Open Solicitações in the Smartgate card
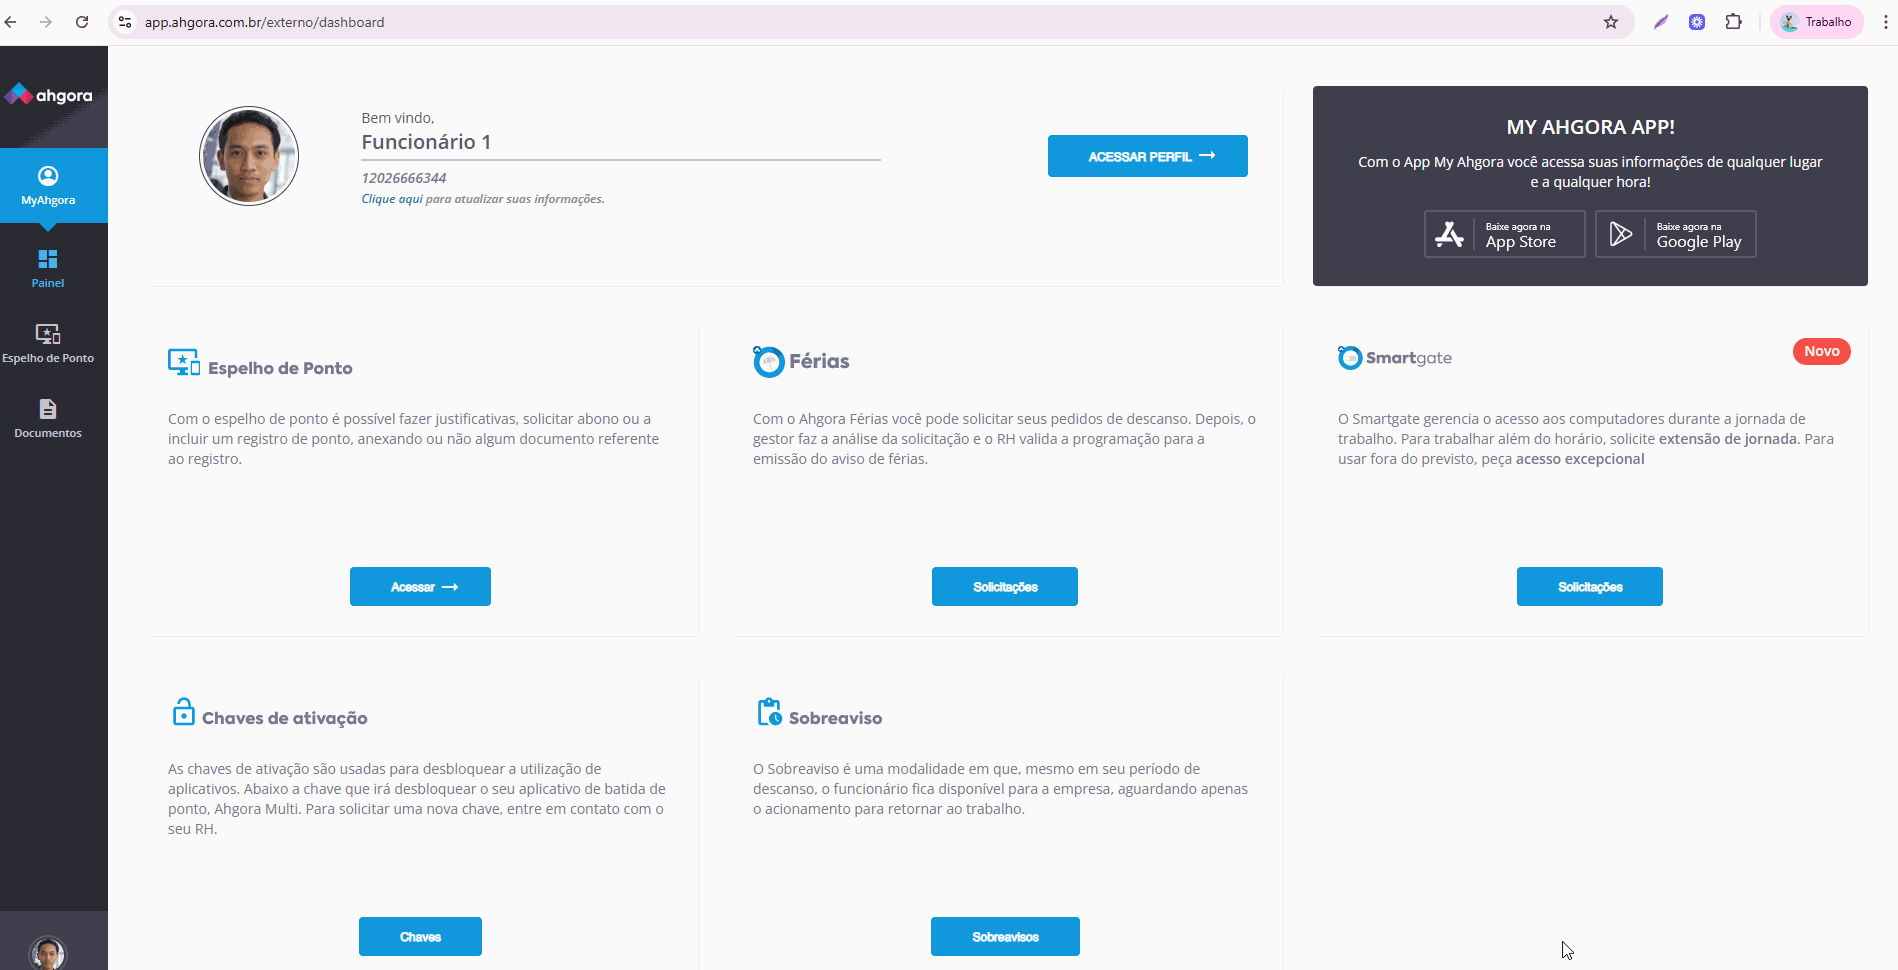The height and width of the screenshot is (970, 1898). [x=1590, y=587]
